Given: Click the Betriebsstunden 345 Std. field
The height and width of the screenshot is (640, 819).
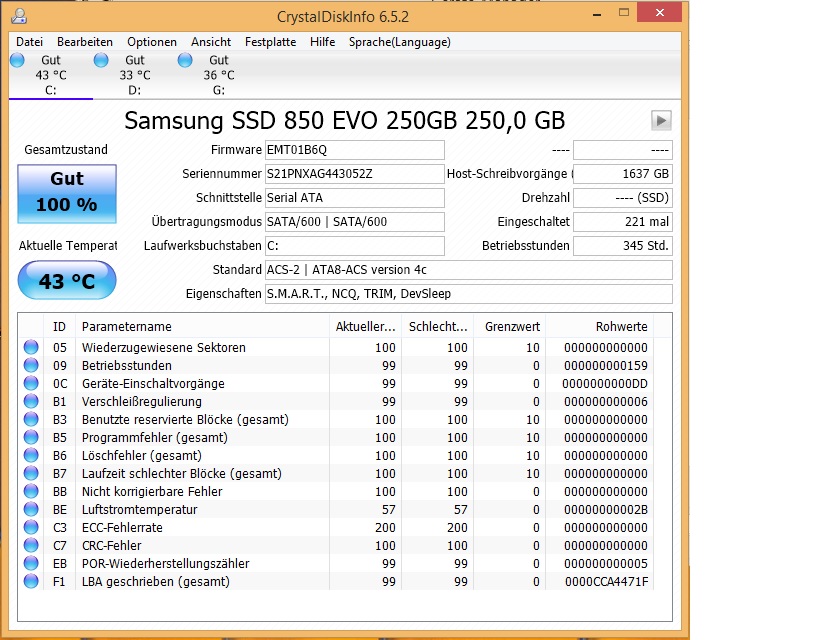Looking at the screenshot, I should tap(623, 246).
